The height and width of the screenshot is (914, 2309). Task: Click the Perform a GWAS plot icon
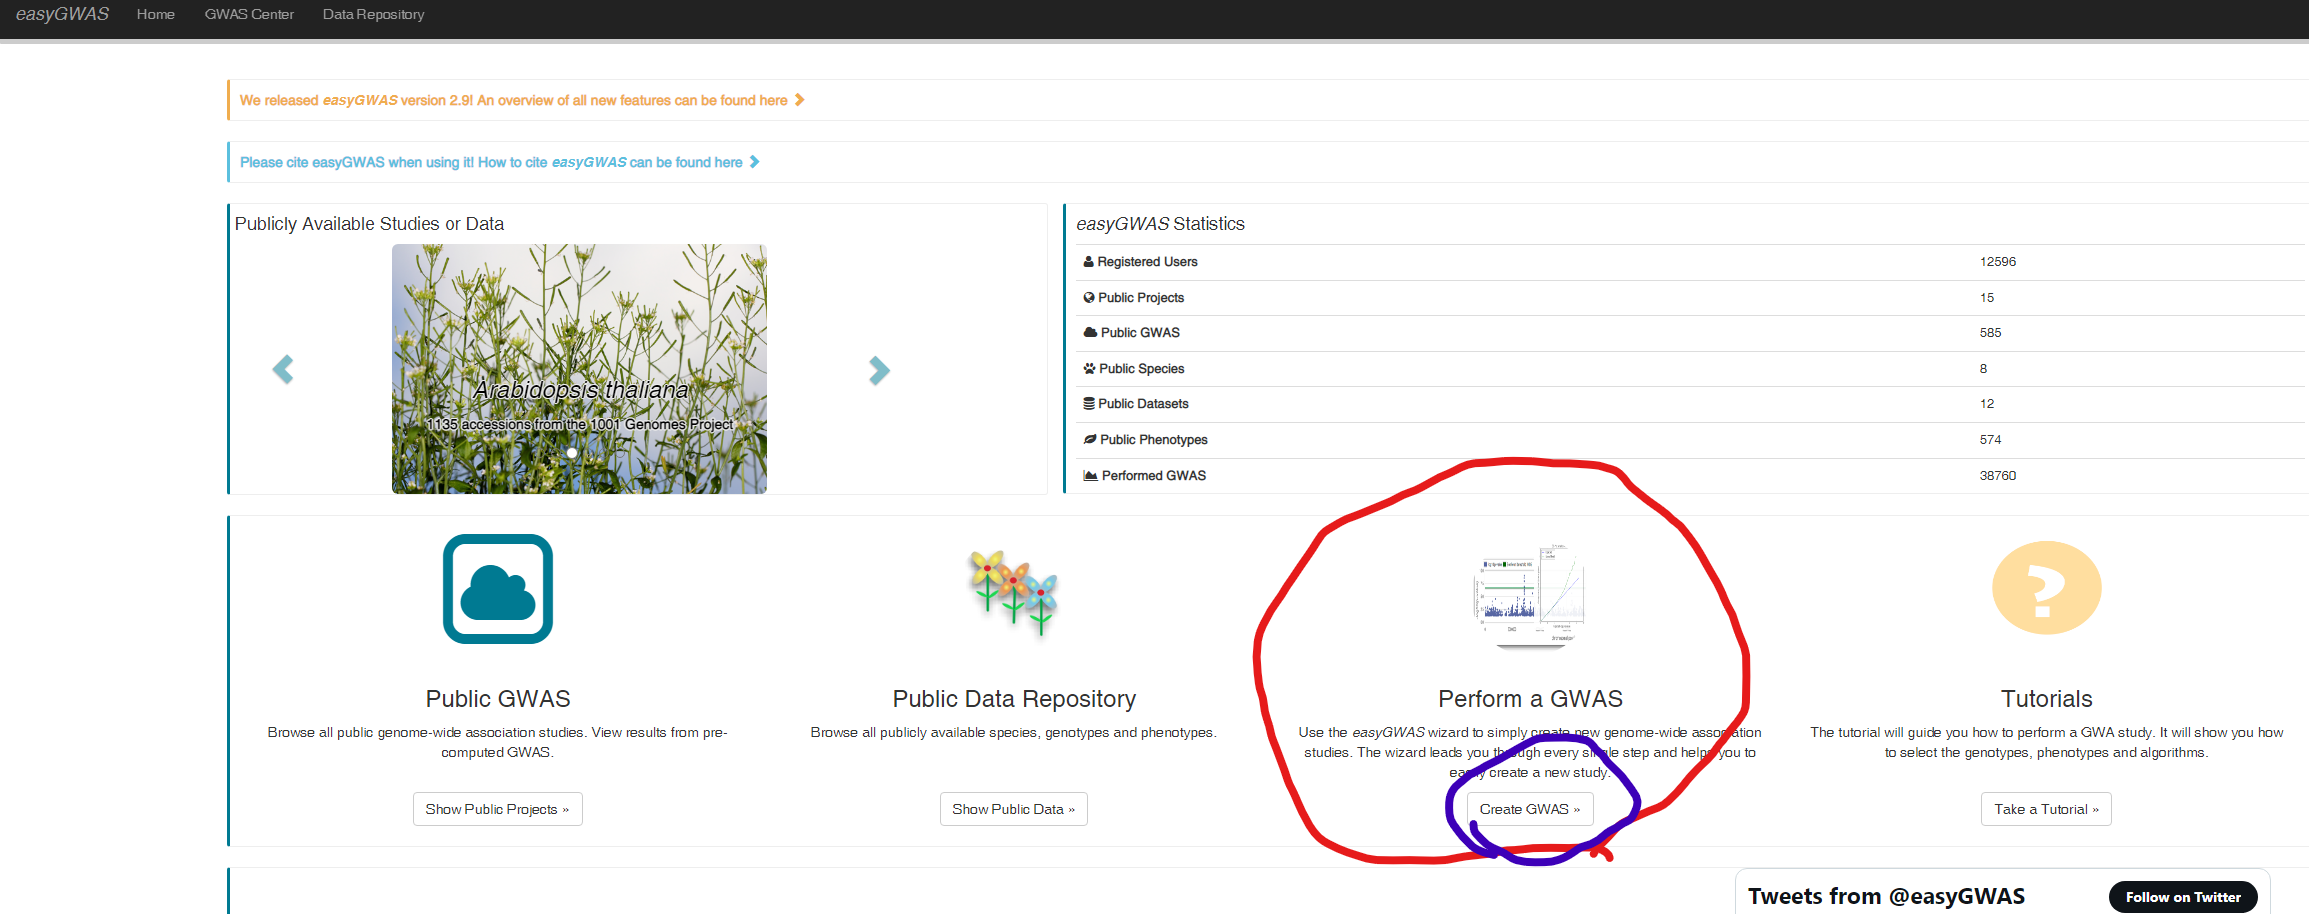[1530, 596]
